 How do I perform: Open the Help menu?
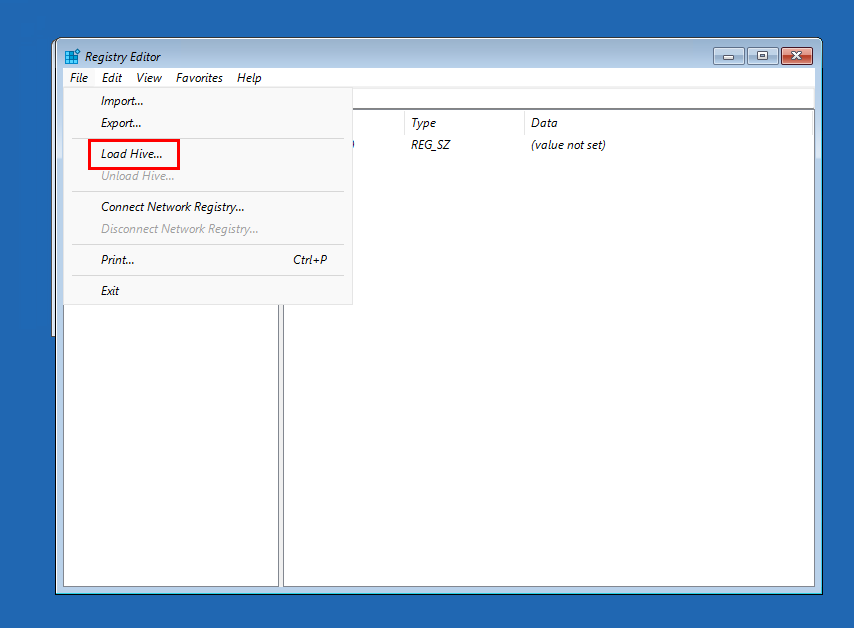(x=249, y=78)
